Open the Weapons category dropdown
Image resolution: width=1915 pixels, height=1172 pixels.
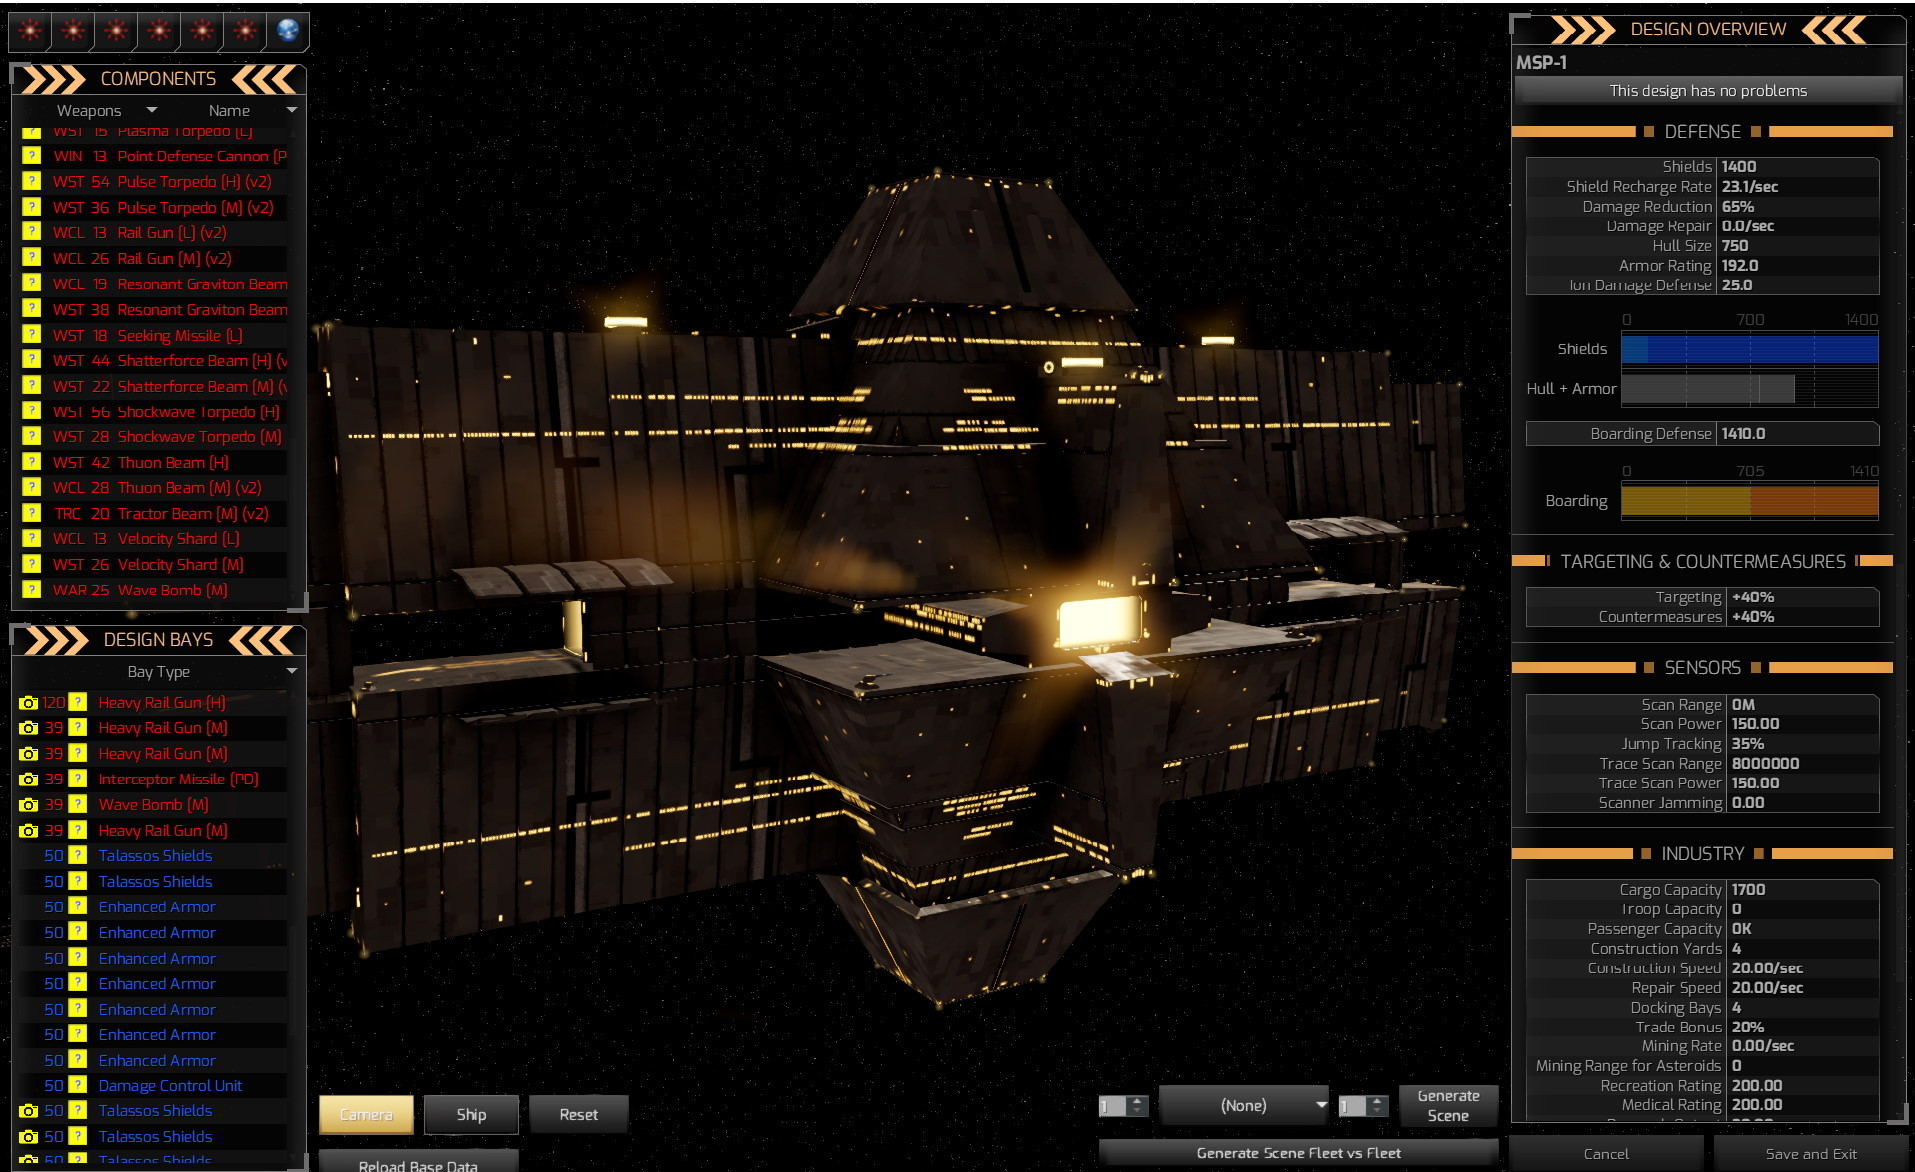[x=107, y=111]
